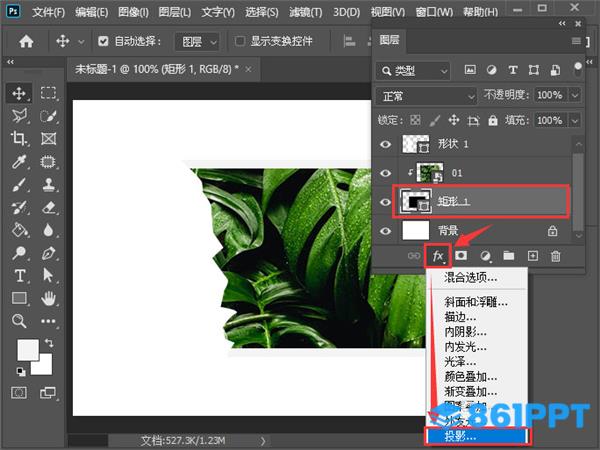Screen dimensions: 600x450
Task: Select the Dodge tool
Action: click(19, 253)
